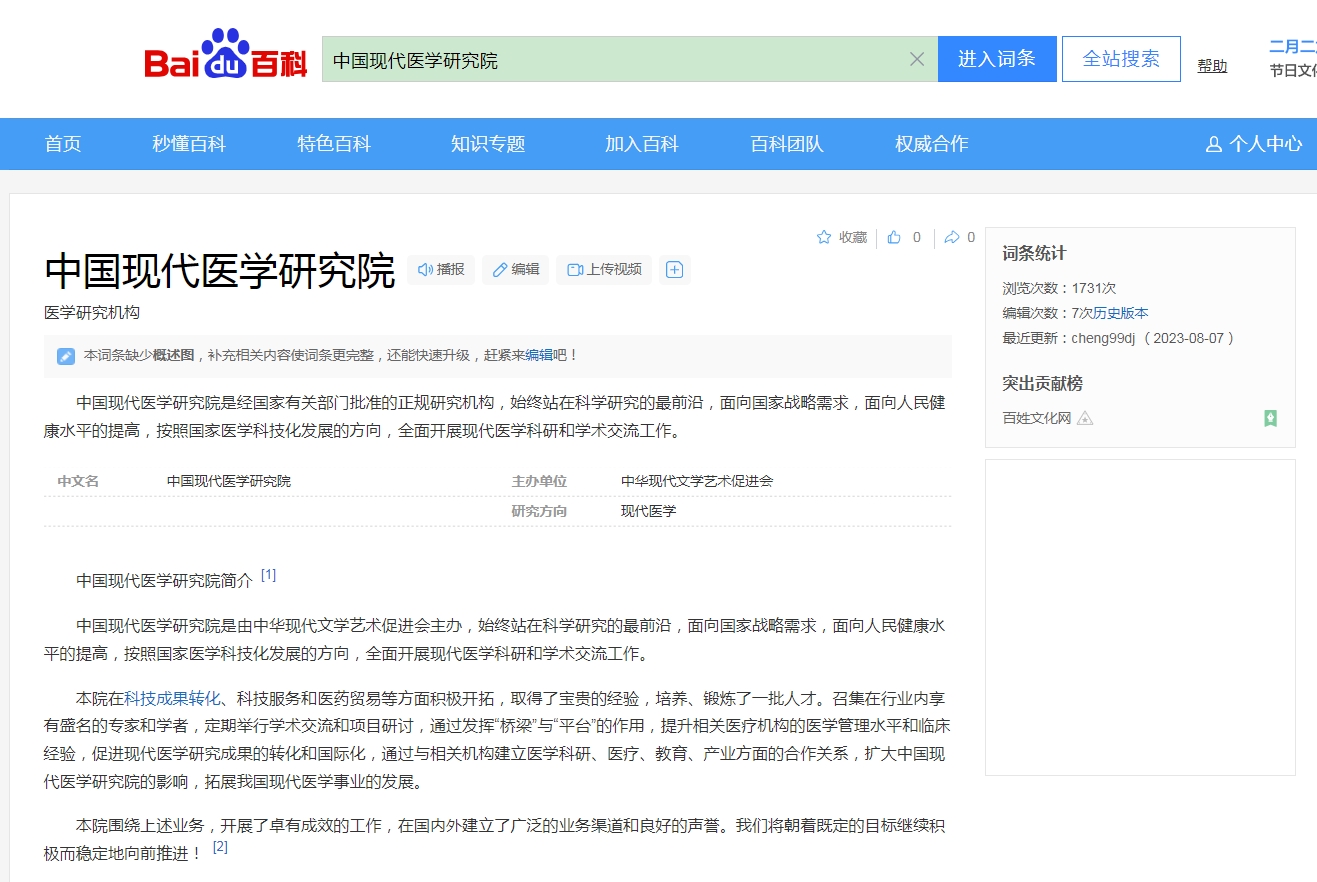Click the plus icon after 上传视频
Viewport: 1317px width, 882px height.
[x=674, y=269]
